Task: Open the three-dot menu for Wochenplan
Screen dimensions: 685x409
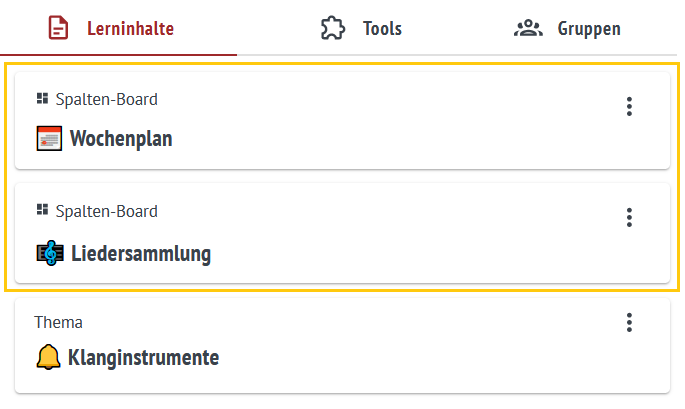Action: pyautogui.click(x=629, y=106)
